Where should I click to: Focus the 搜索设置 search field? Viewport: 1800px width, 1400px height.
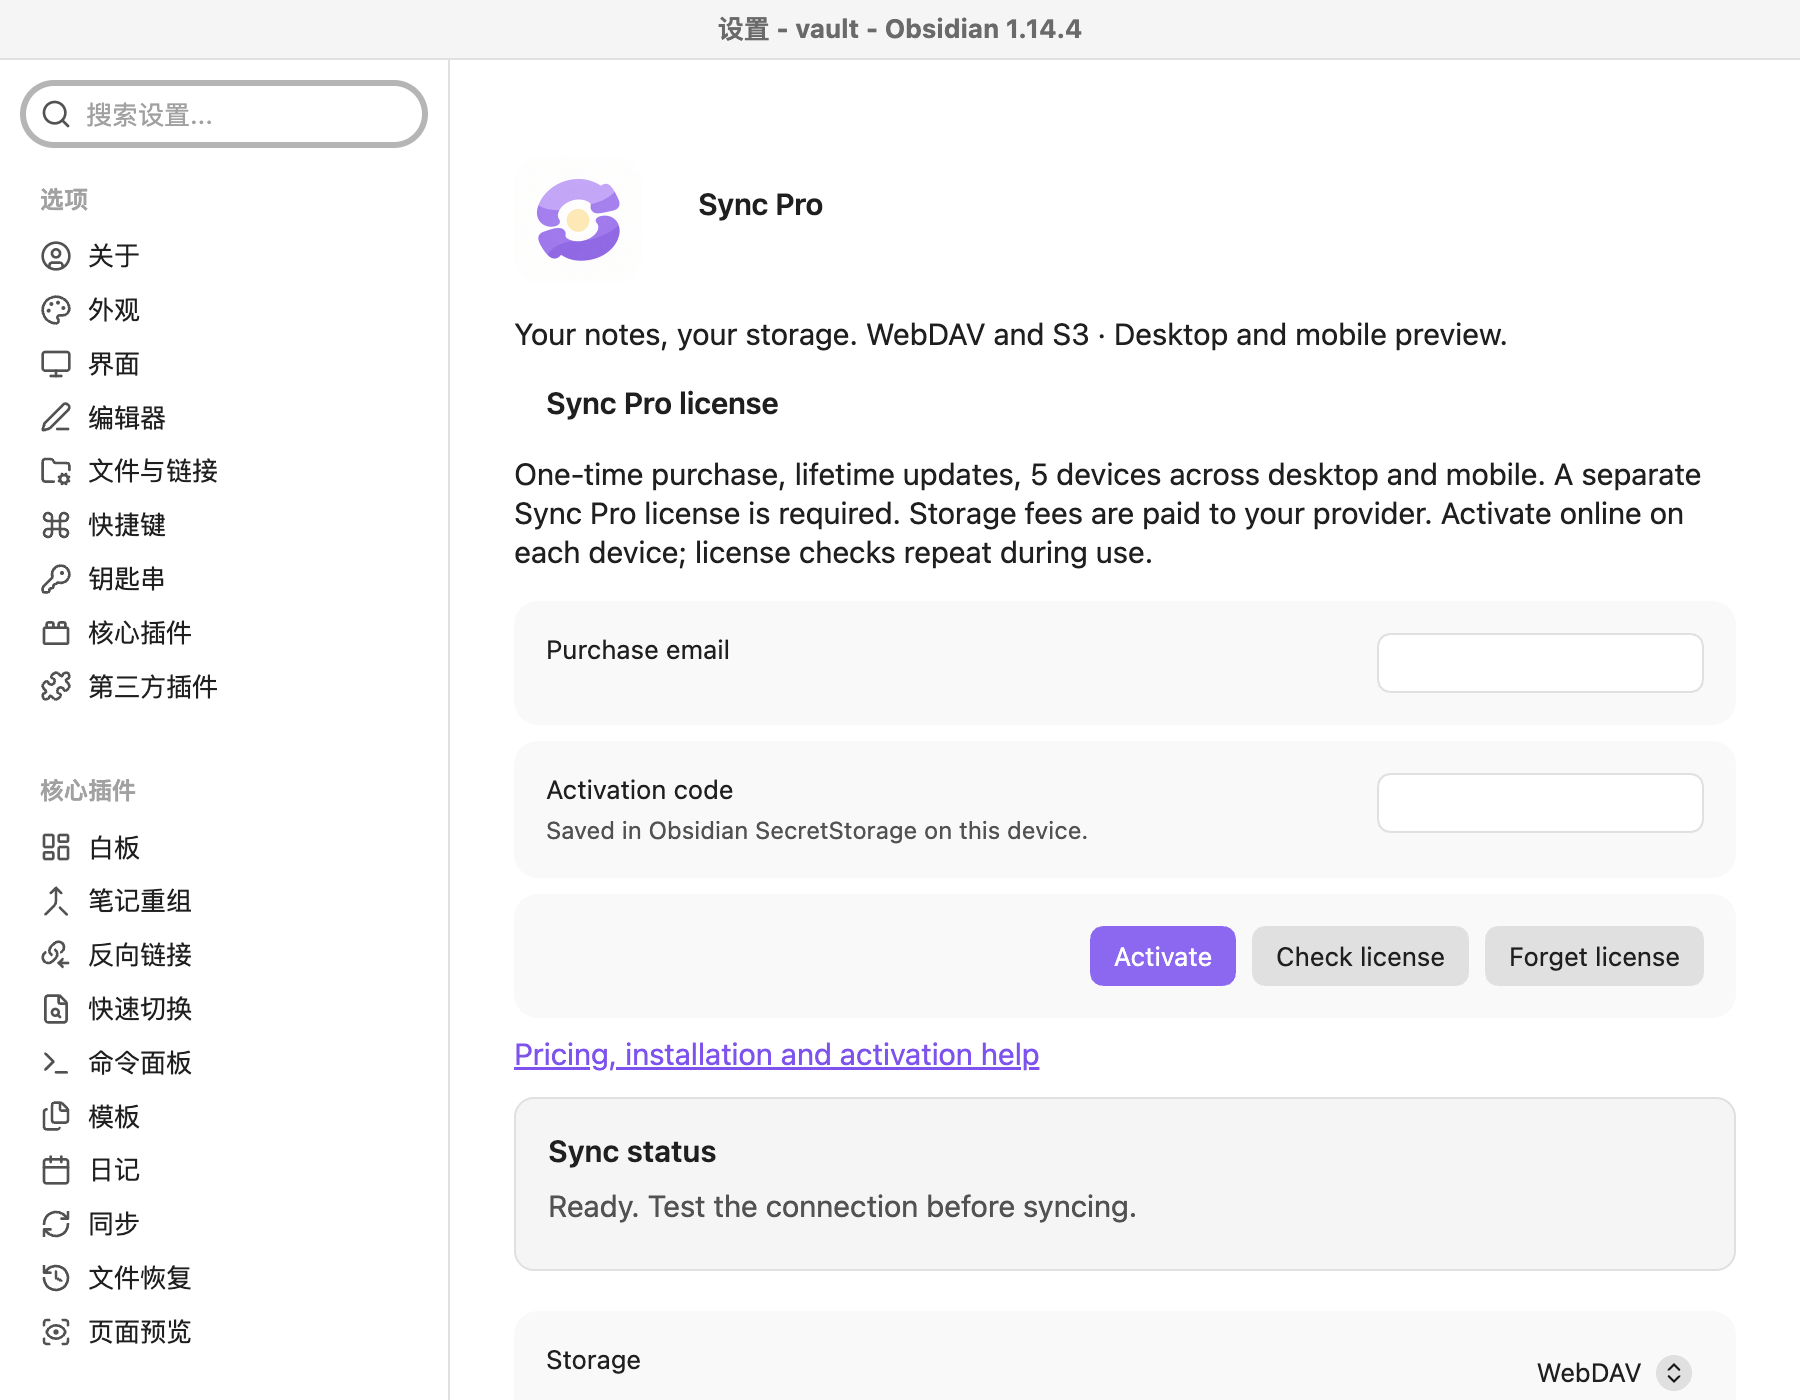[x=224, y=114]
